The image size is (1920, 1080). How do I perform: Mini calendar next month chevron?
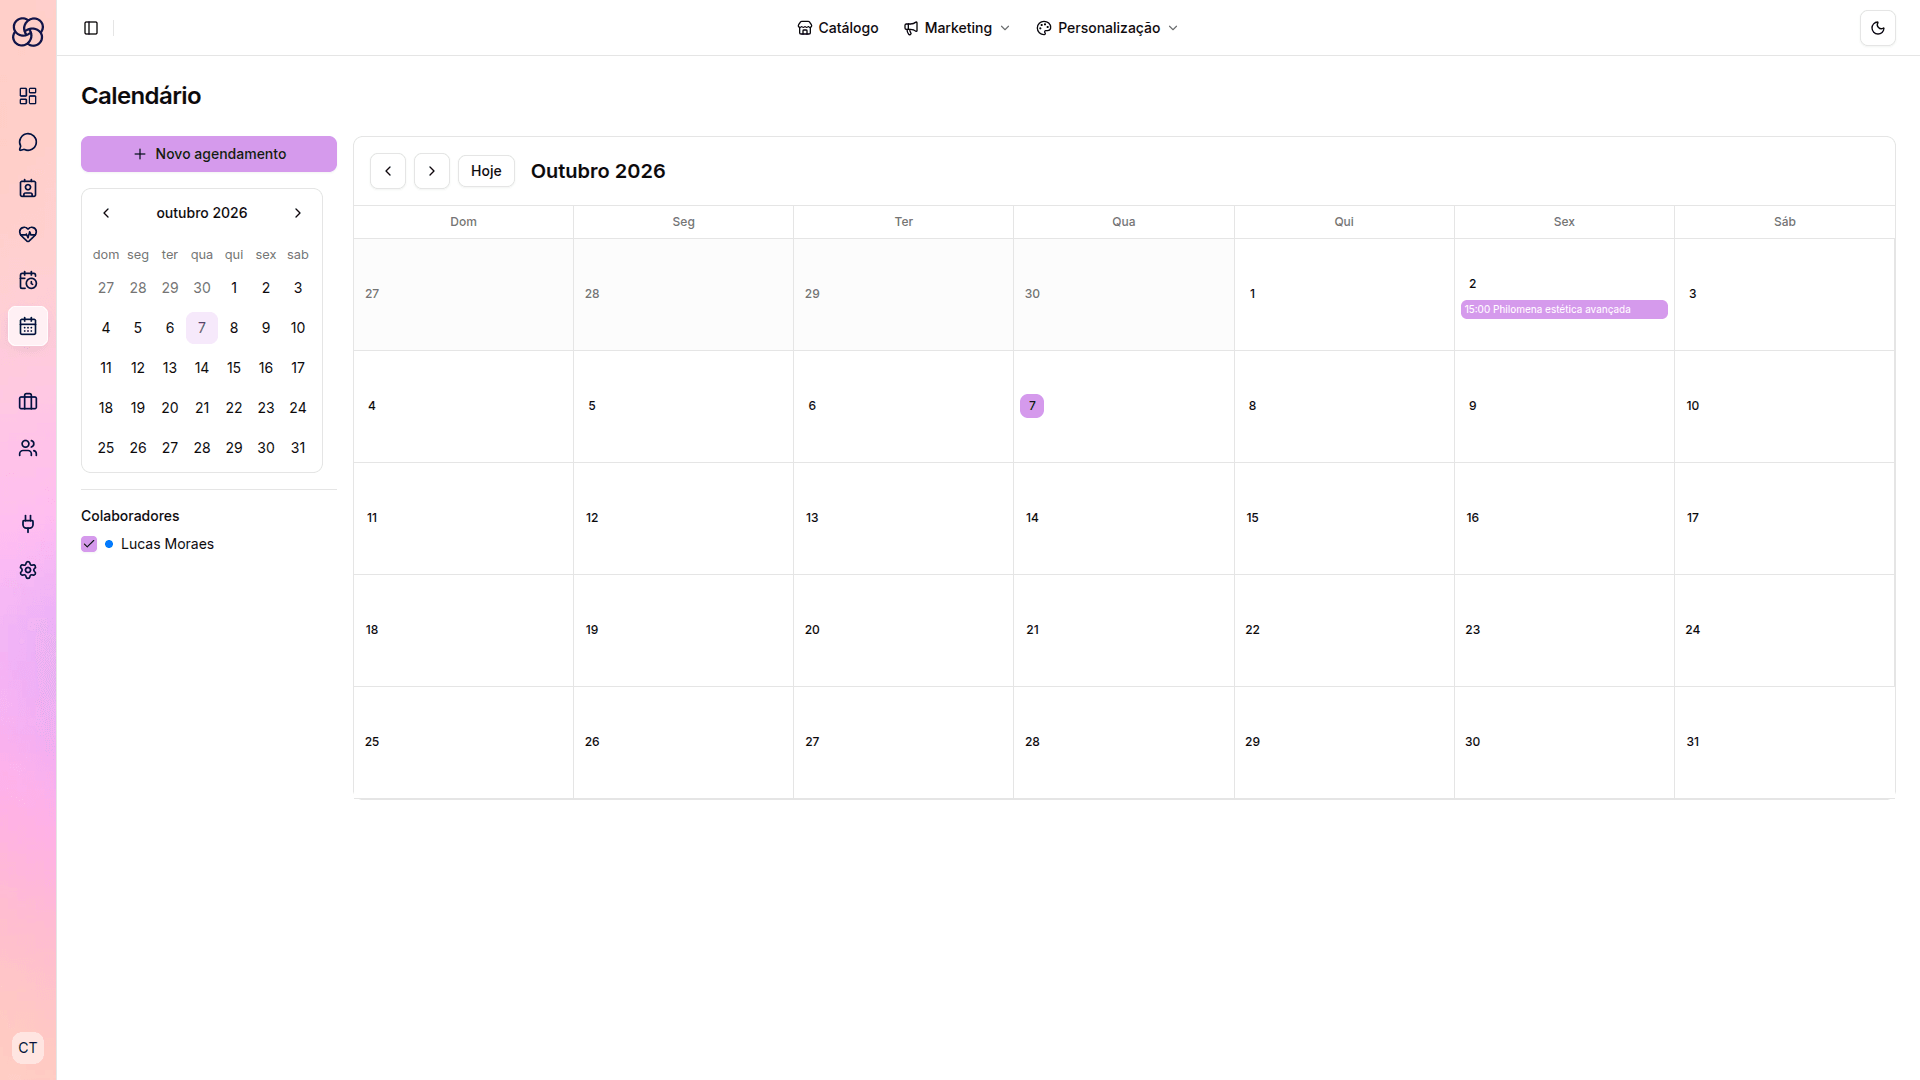(x=298, y=213)
